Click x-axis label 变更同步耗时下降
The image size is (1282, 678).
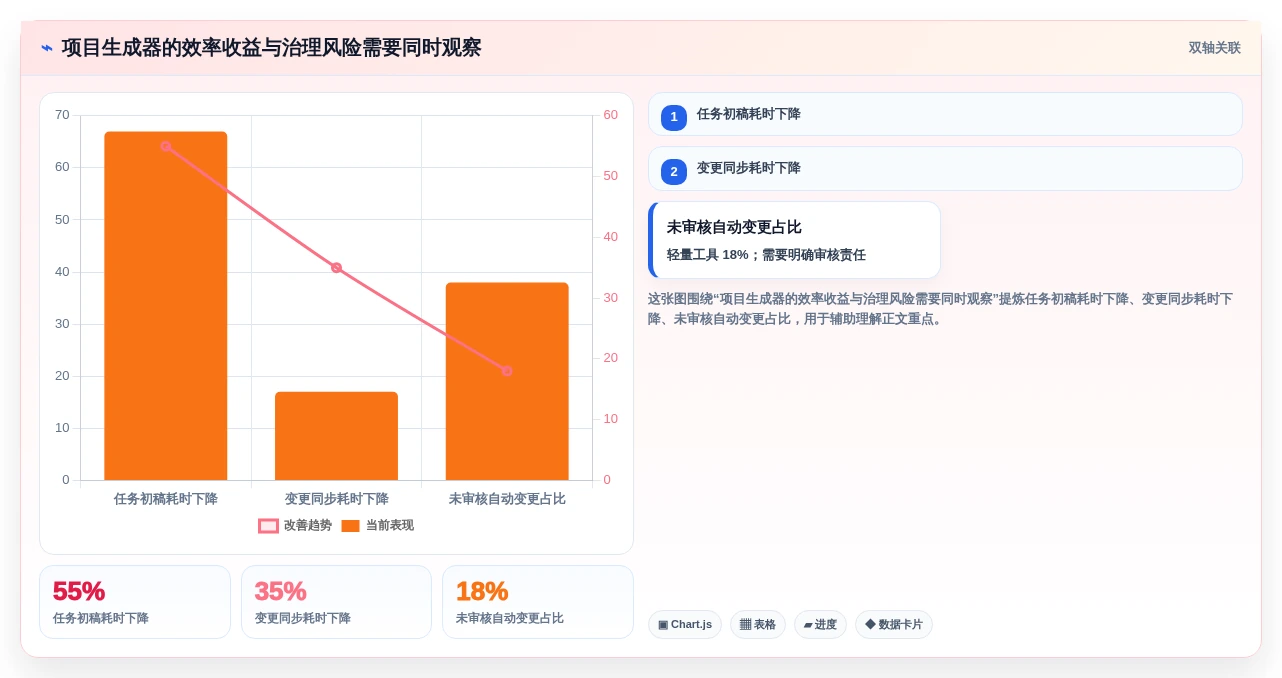click(336, 498)
